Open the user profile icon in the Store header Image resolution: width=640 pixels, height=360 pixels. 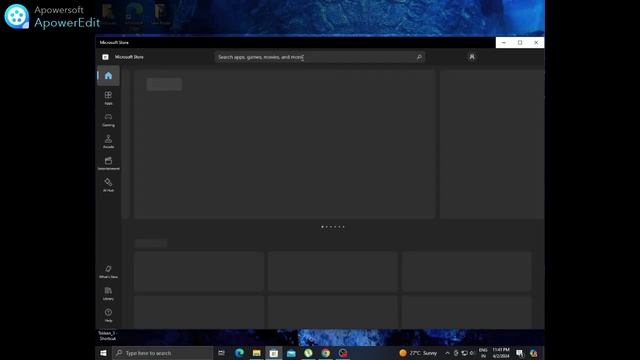(x=472, y=57)
